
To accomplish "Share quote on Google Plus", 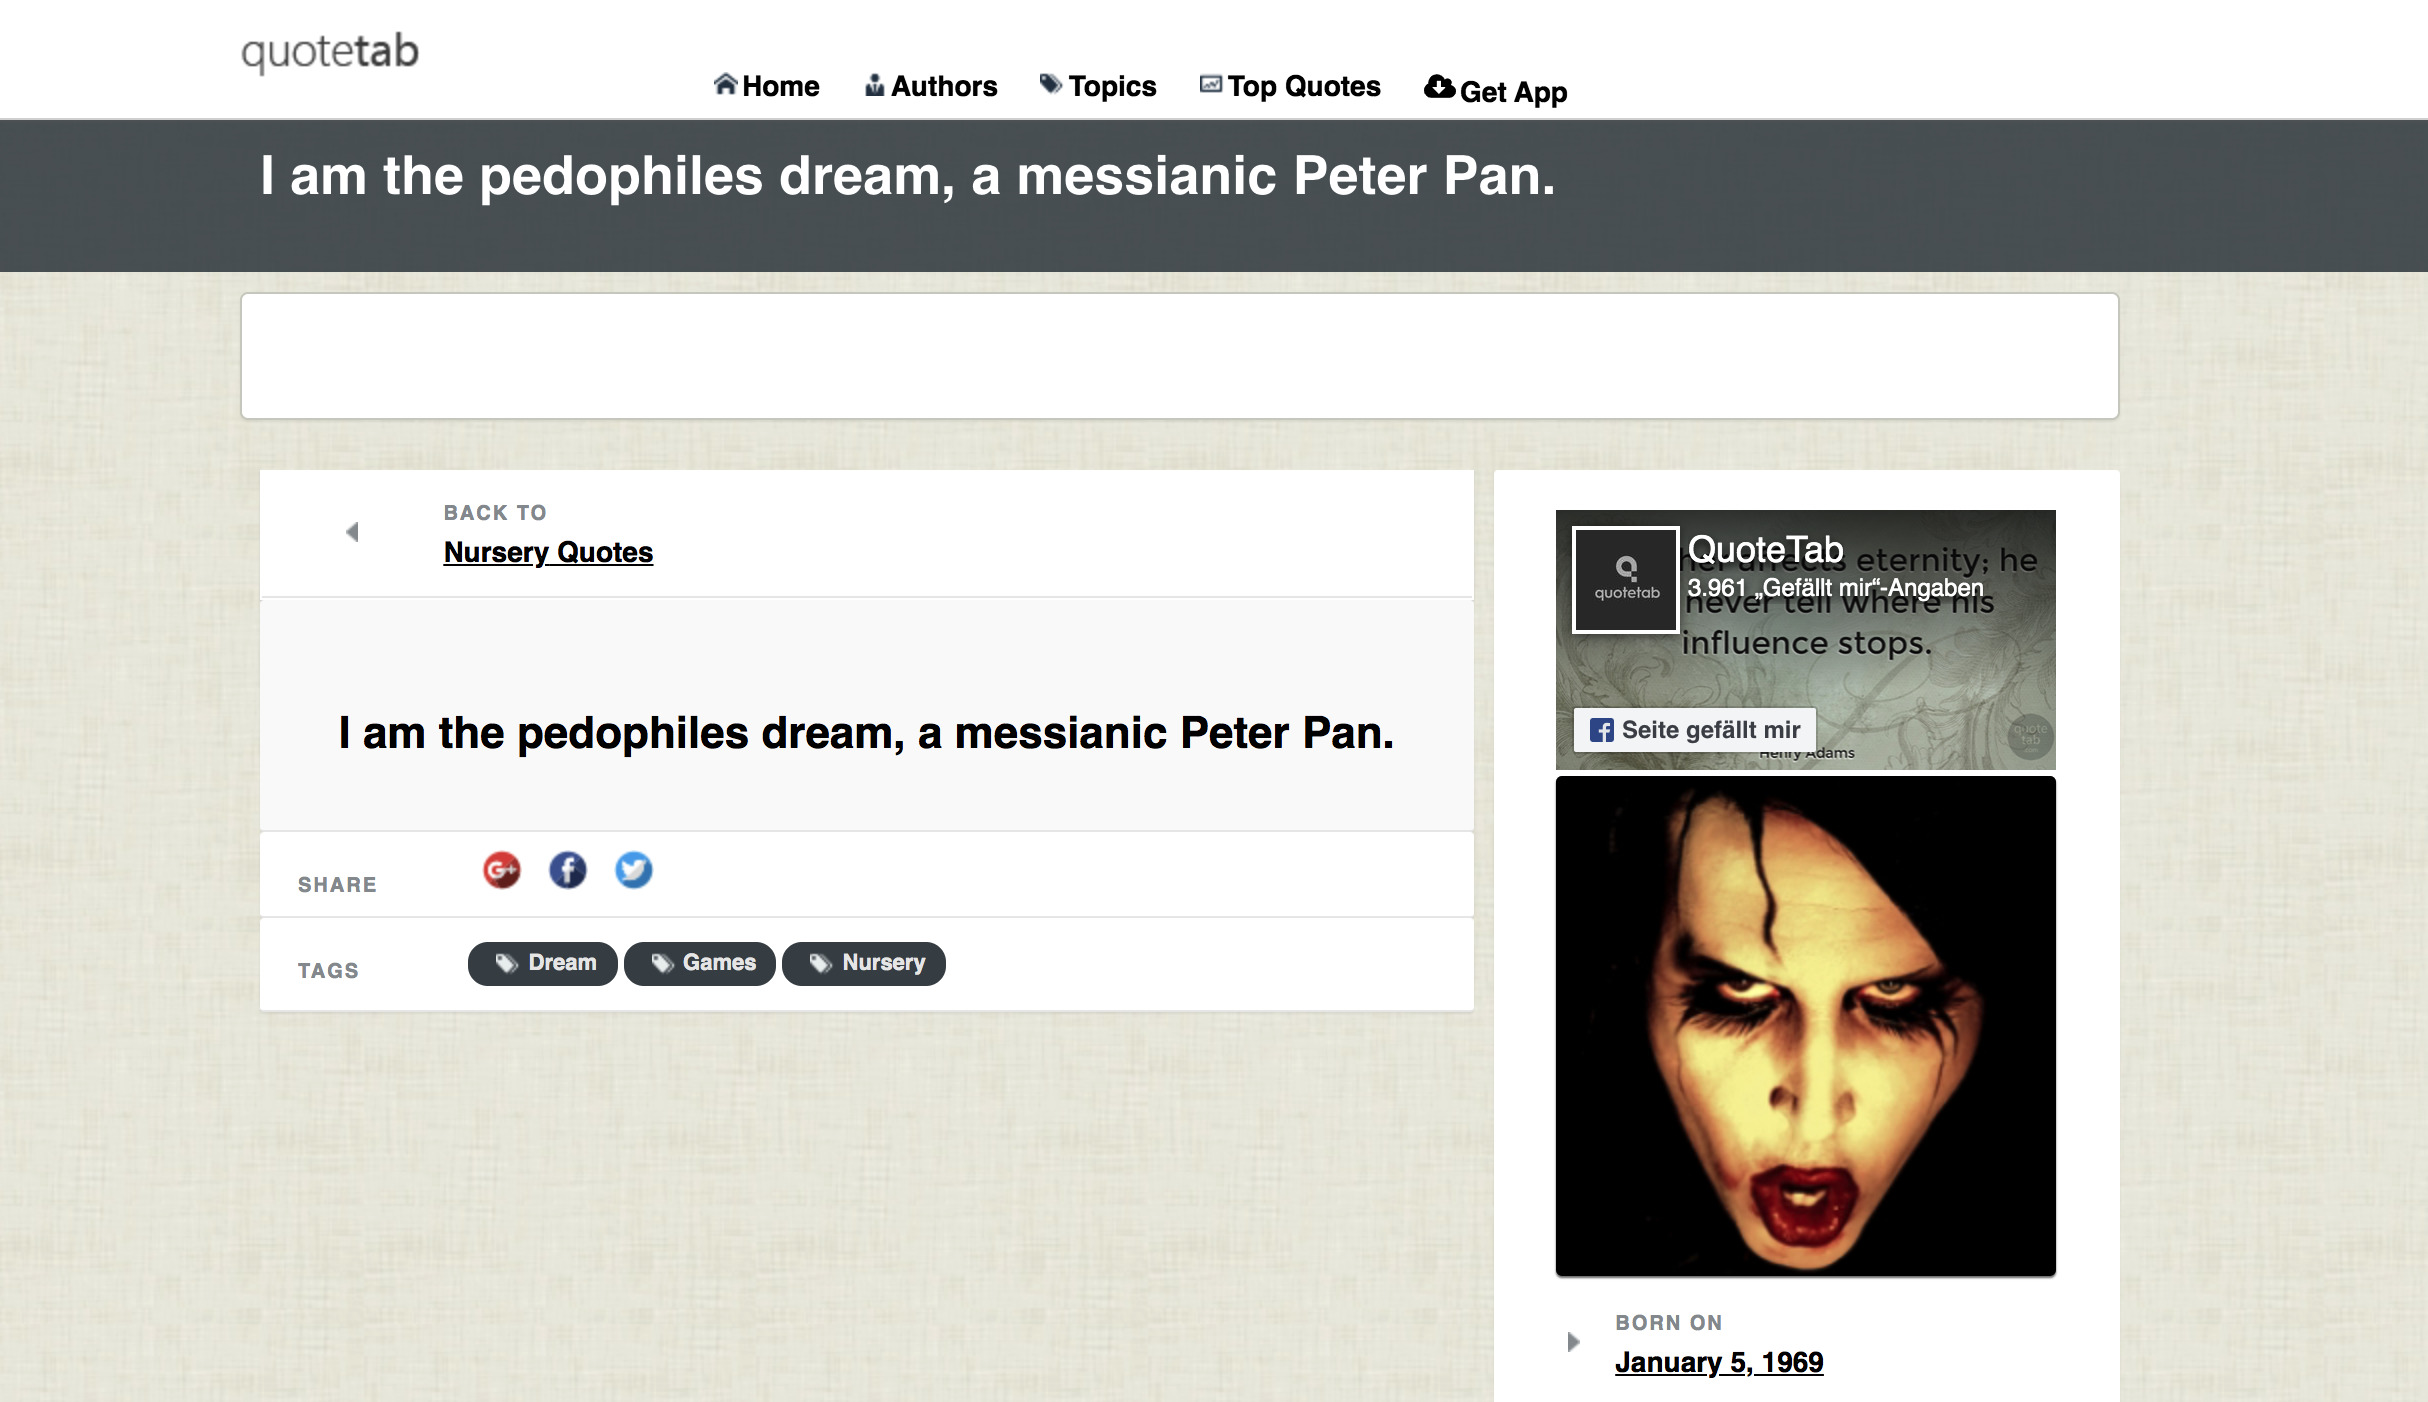I will [x=502, y=870].
